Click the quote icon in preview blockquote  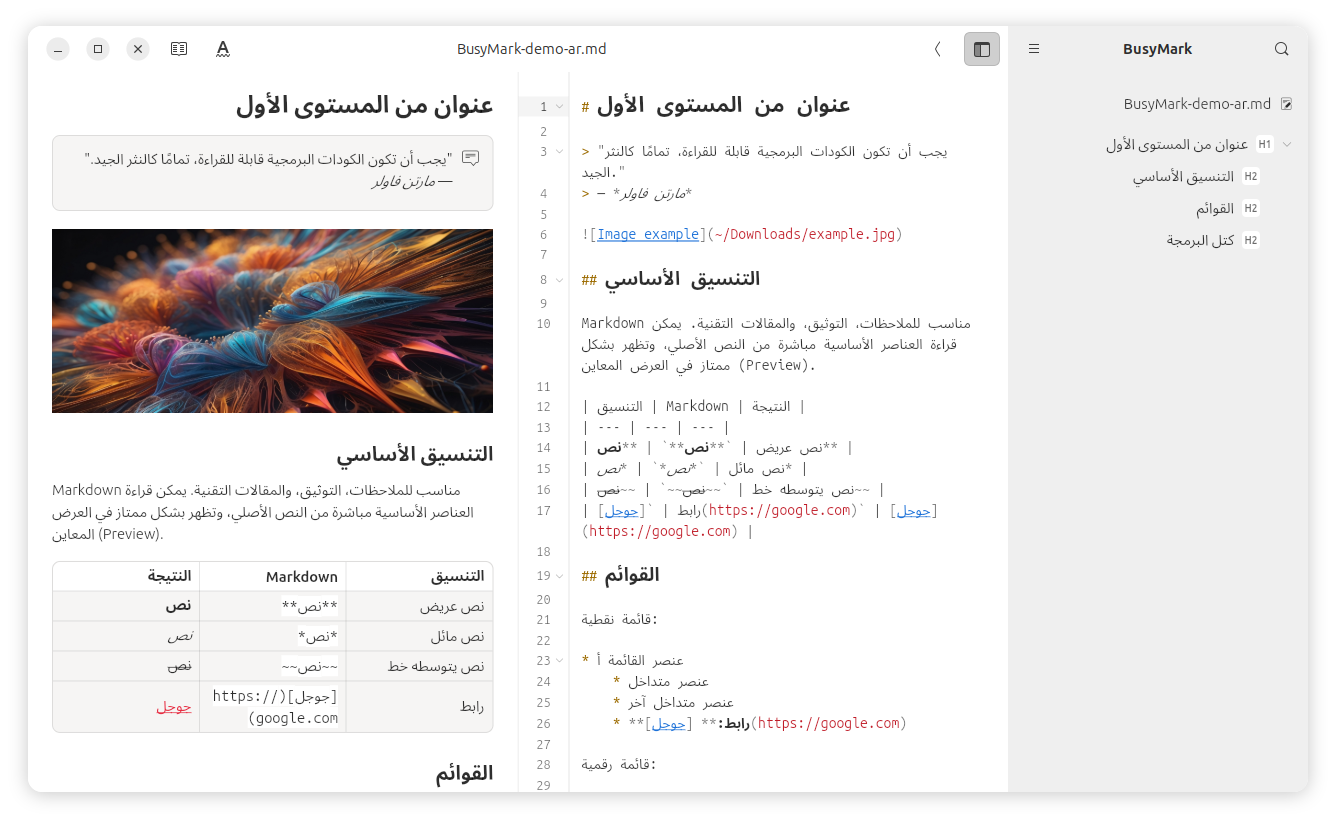(x=471, y=158)
